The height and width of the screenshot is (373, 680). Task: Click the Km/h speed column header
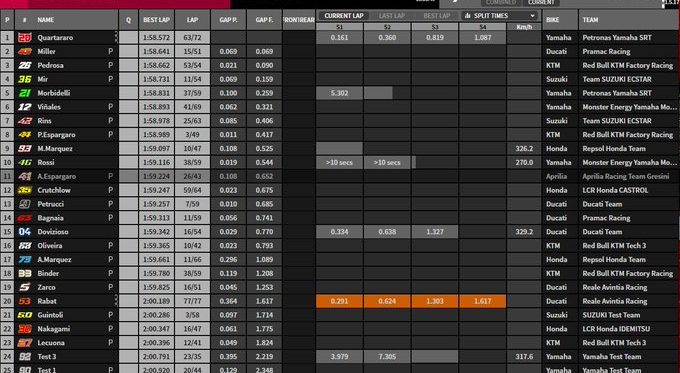tap(524, 27)
